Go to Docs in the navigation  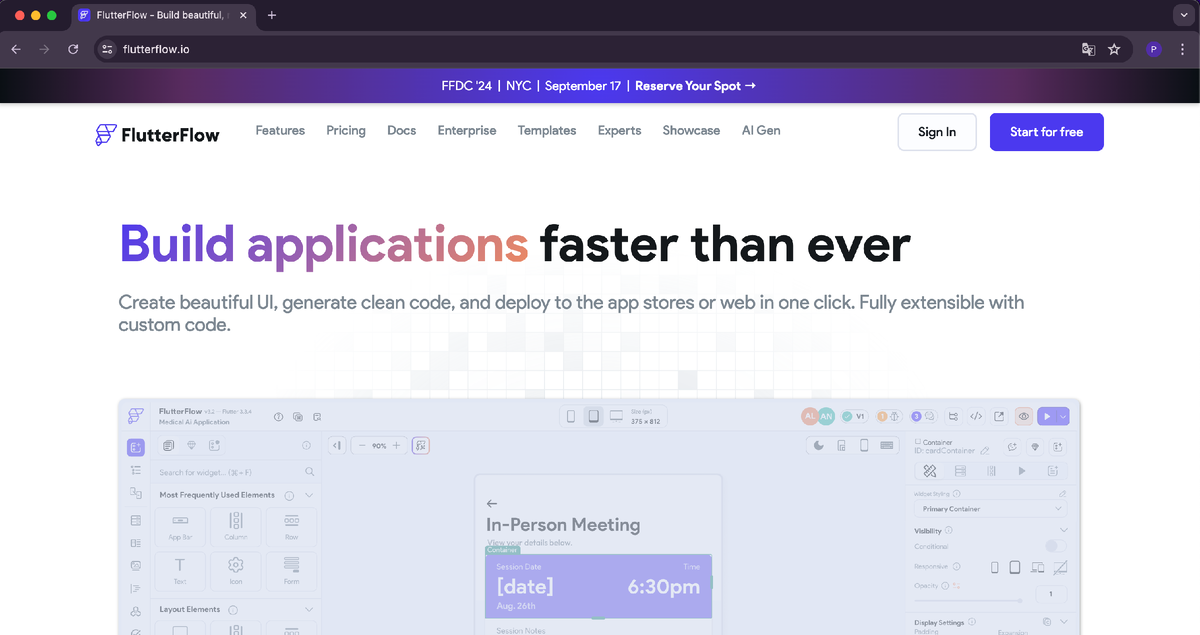point(401,131)
